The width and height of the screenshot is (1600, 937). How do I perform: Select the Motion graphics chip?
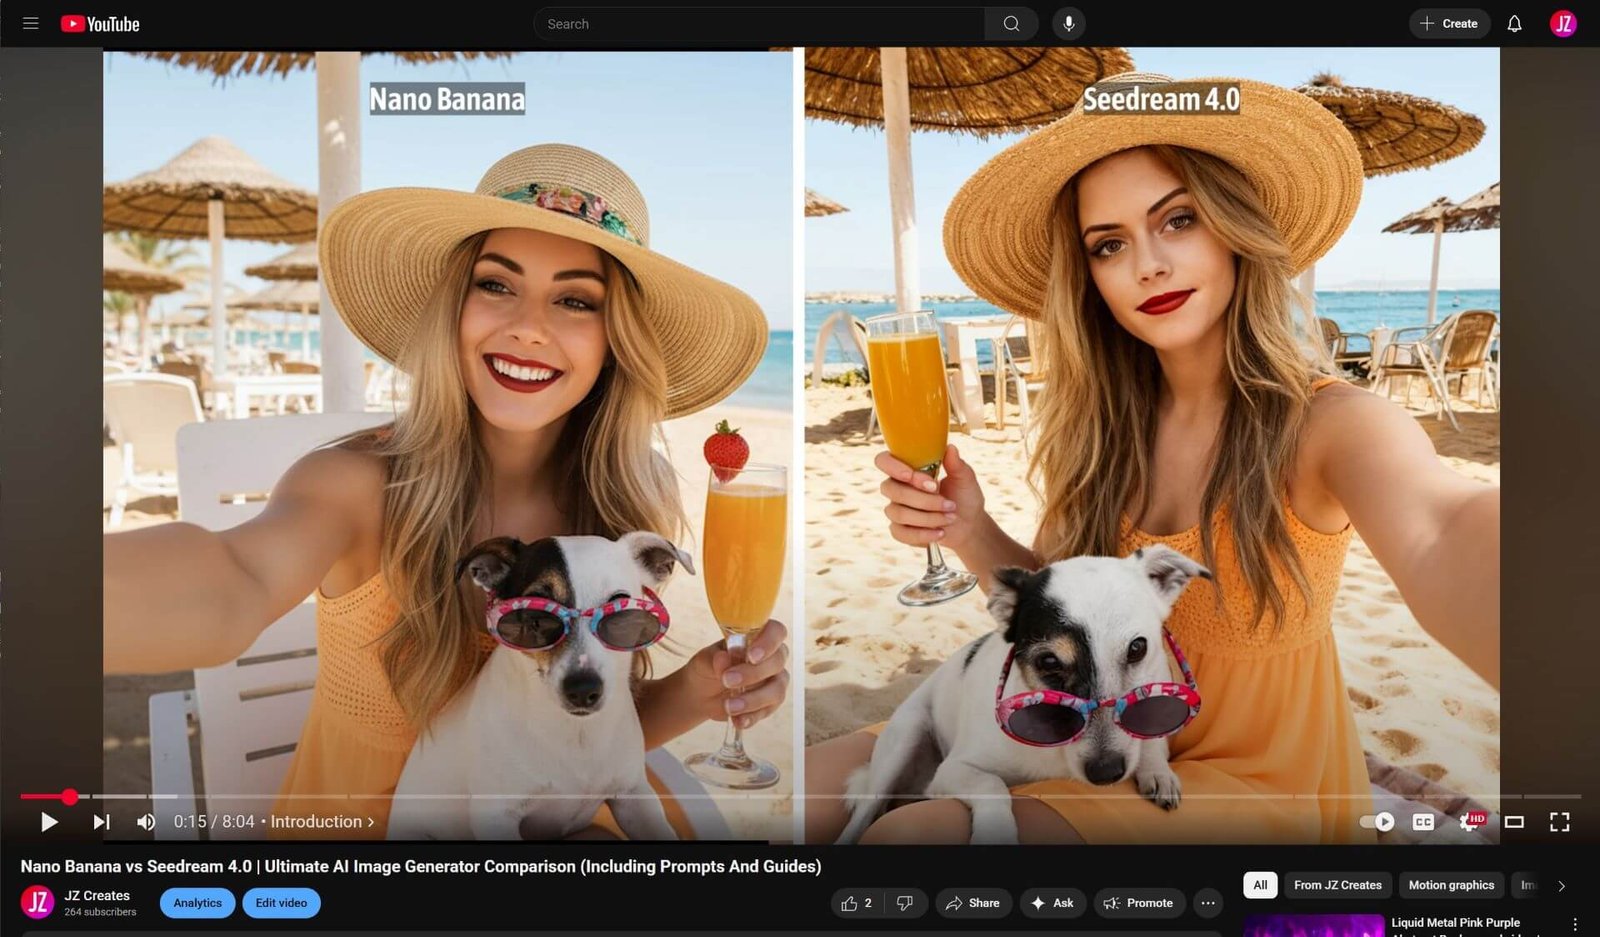[1451, 885]
